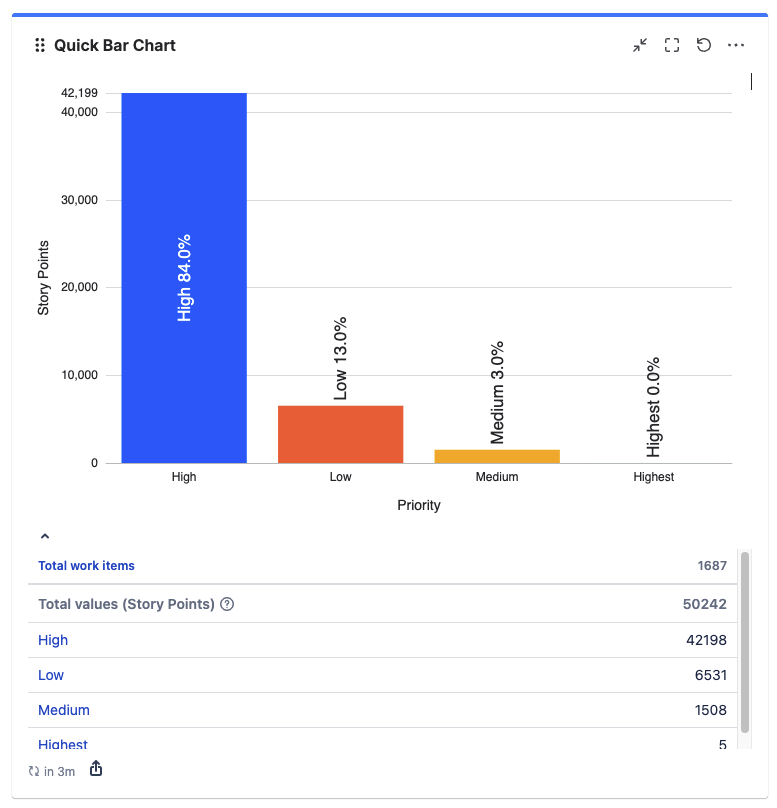Expand details for the Medium priority row
777x808 pixels.
(x=64, y=710)
